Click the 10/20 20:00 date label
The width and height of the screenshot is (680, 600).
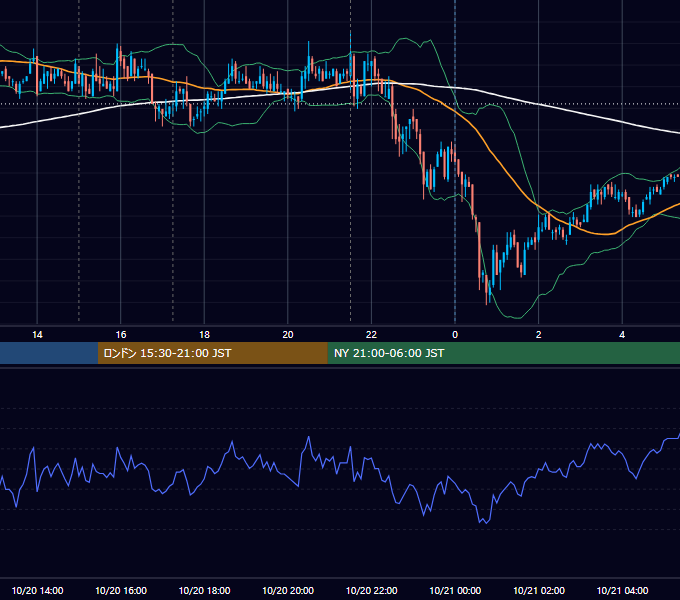[x=288, y=590]
